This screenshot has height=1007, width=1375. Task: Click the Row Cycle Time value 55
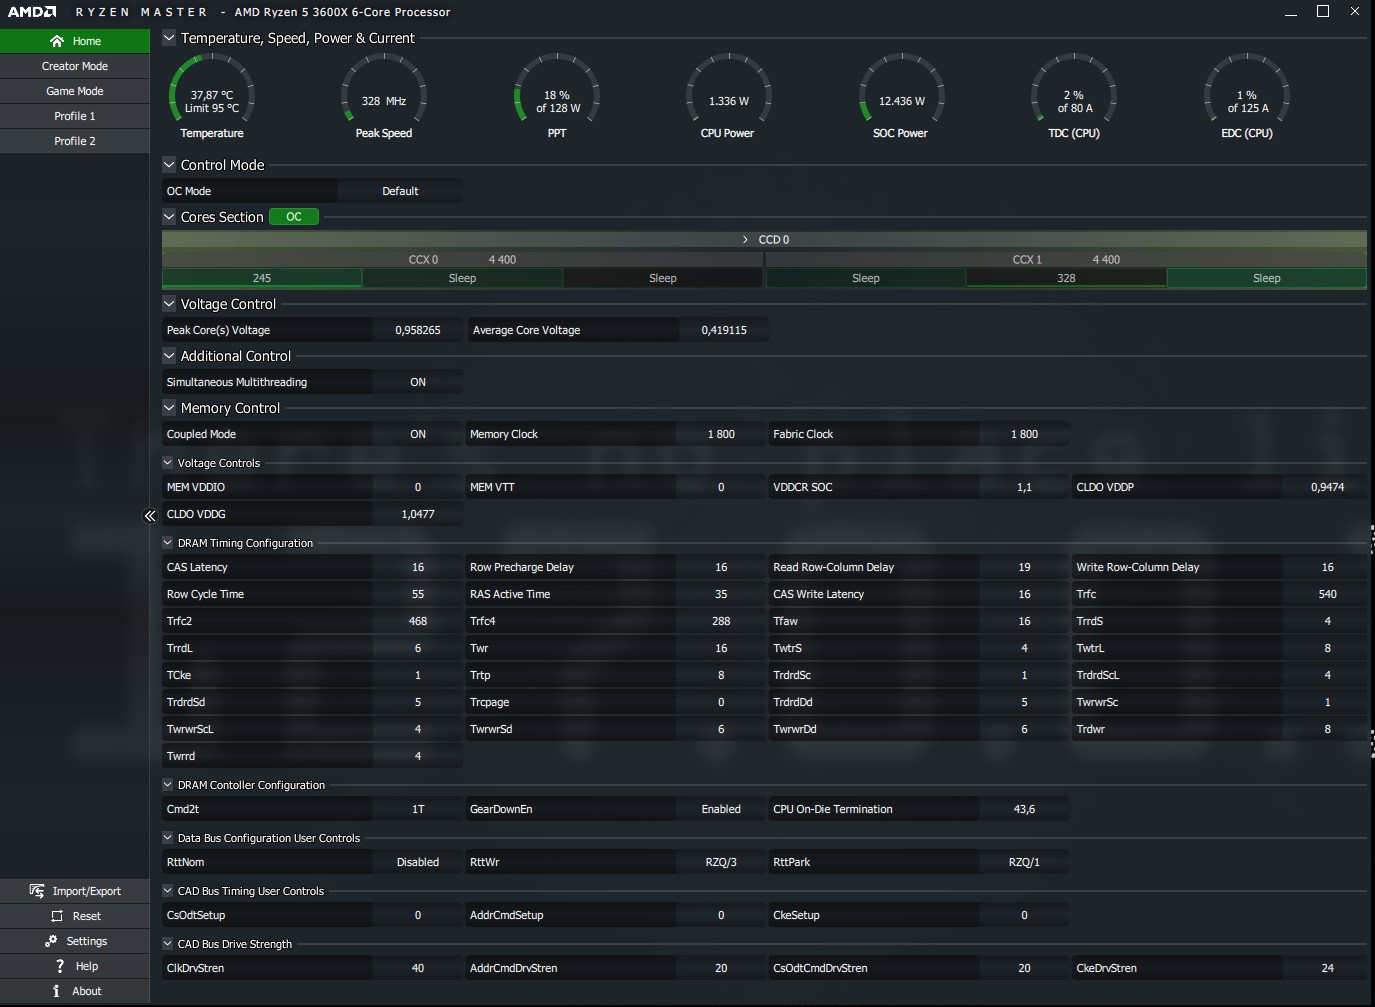coord(418,594)
